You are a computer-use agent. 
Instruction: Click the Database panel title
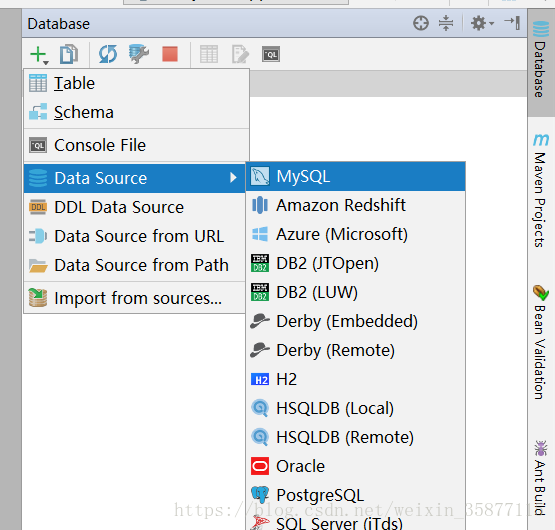[59, 24]
